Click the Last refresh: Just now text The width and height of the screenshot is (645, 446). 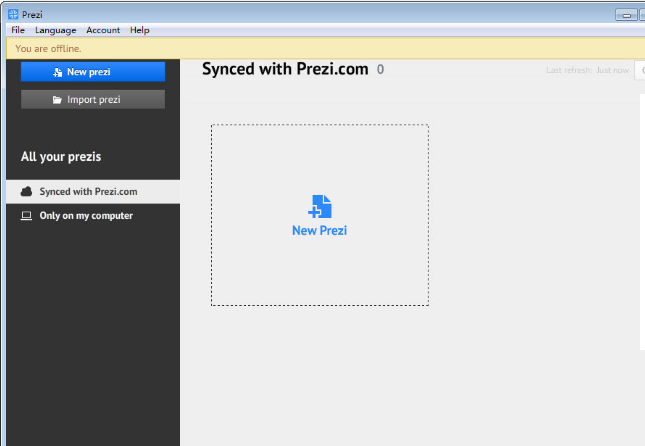pyautogui.click(x=587, y=70)
